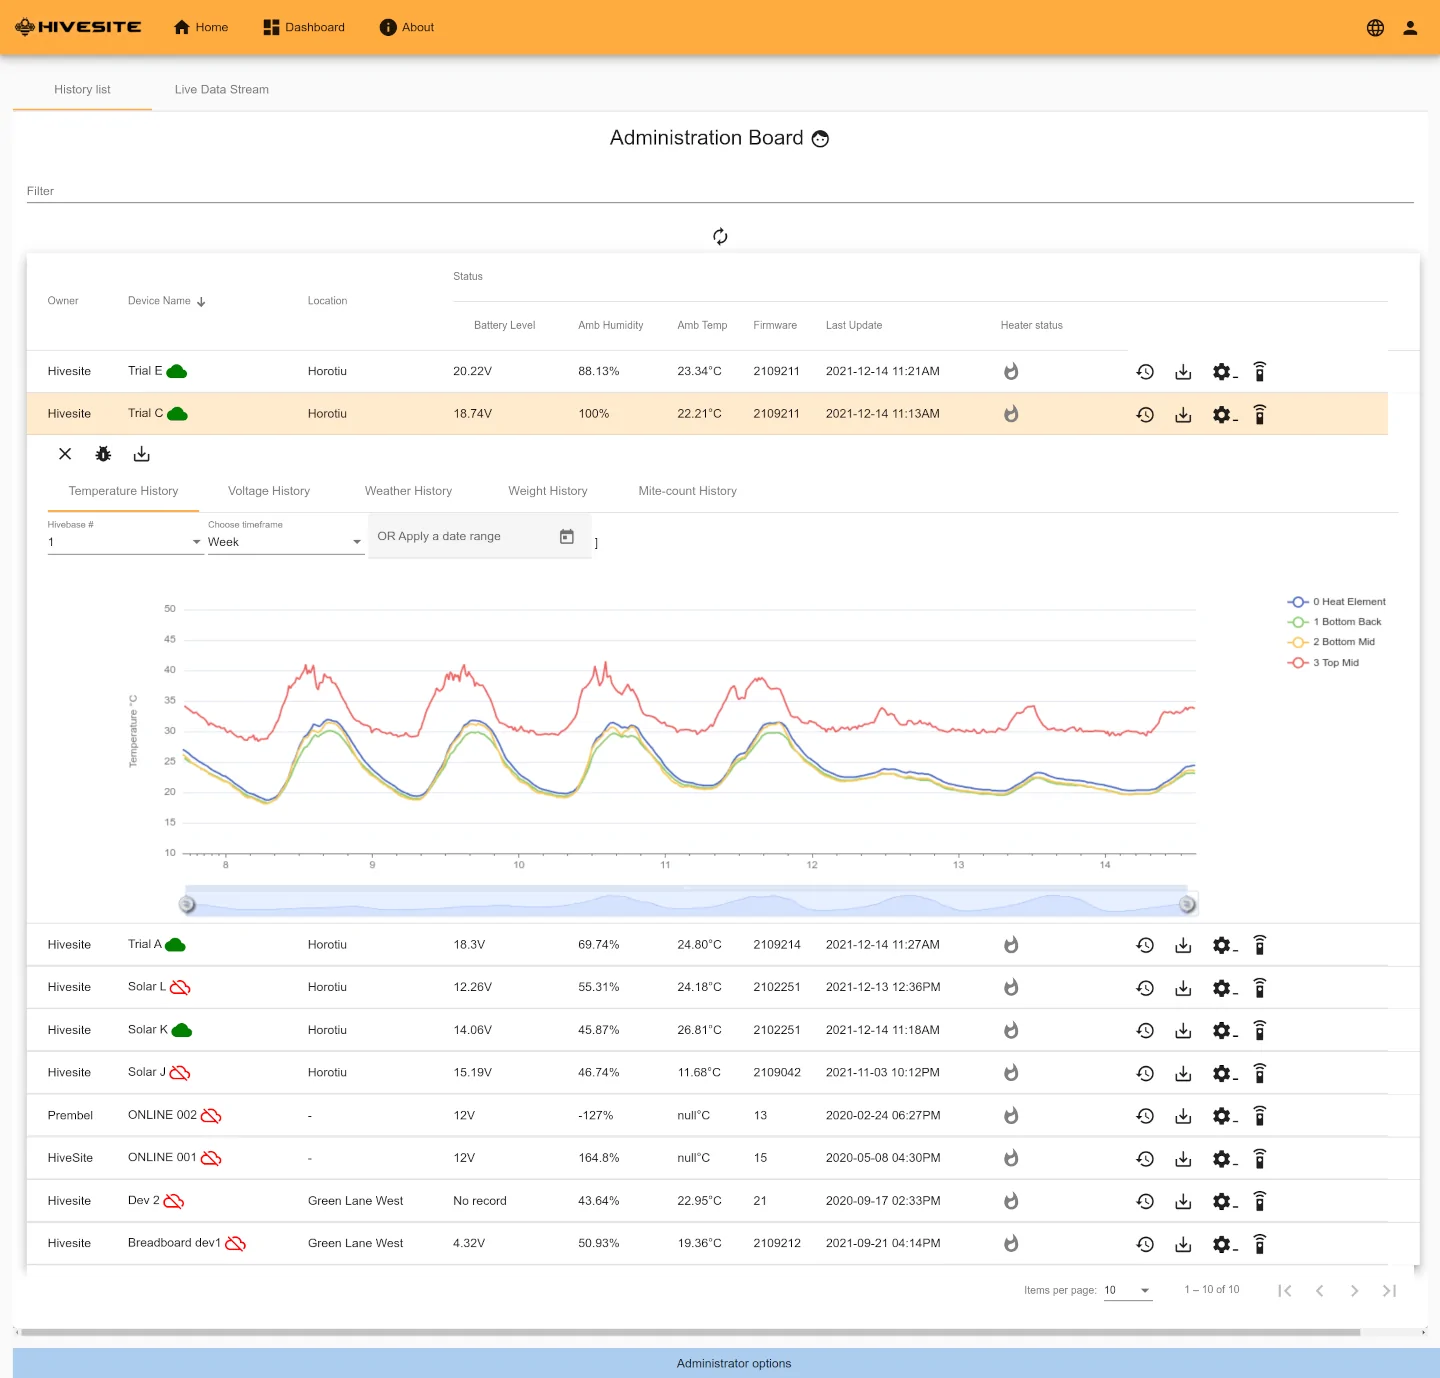Click the Owner column header
Viewport: 1440px width, 1378px height.
coord(63,301)
